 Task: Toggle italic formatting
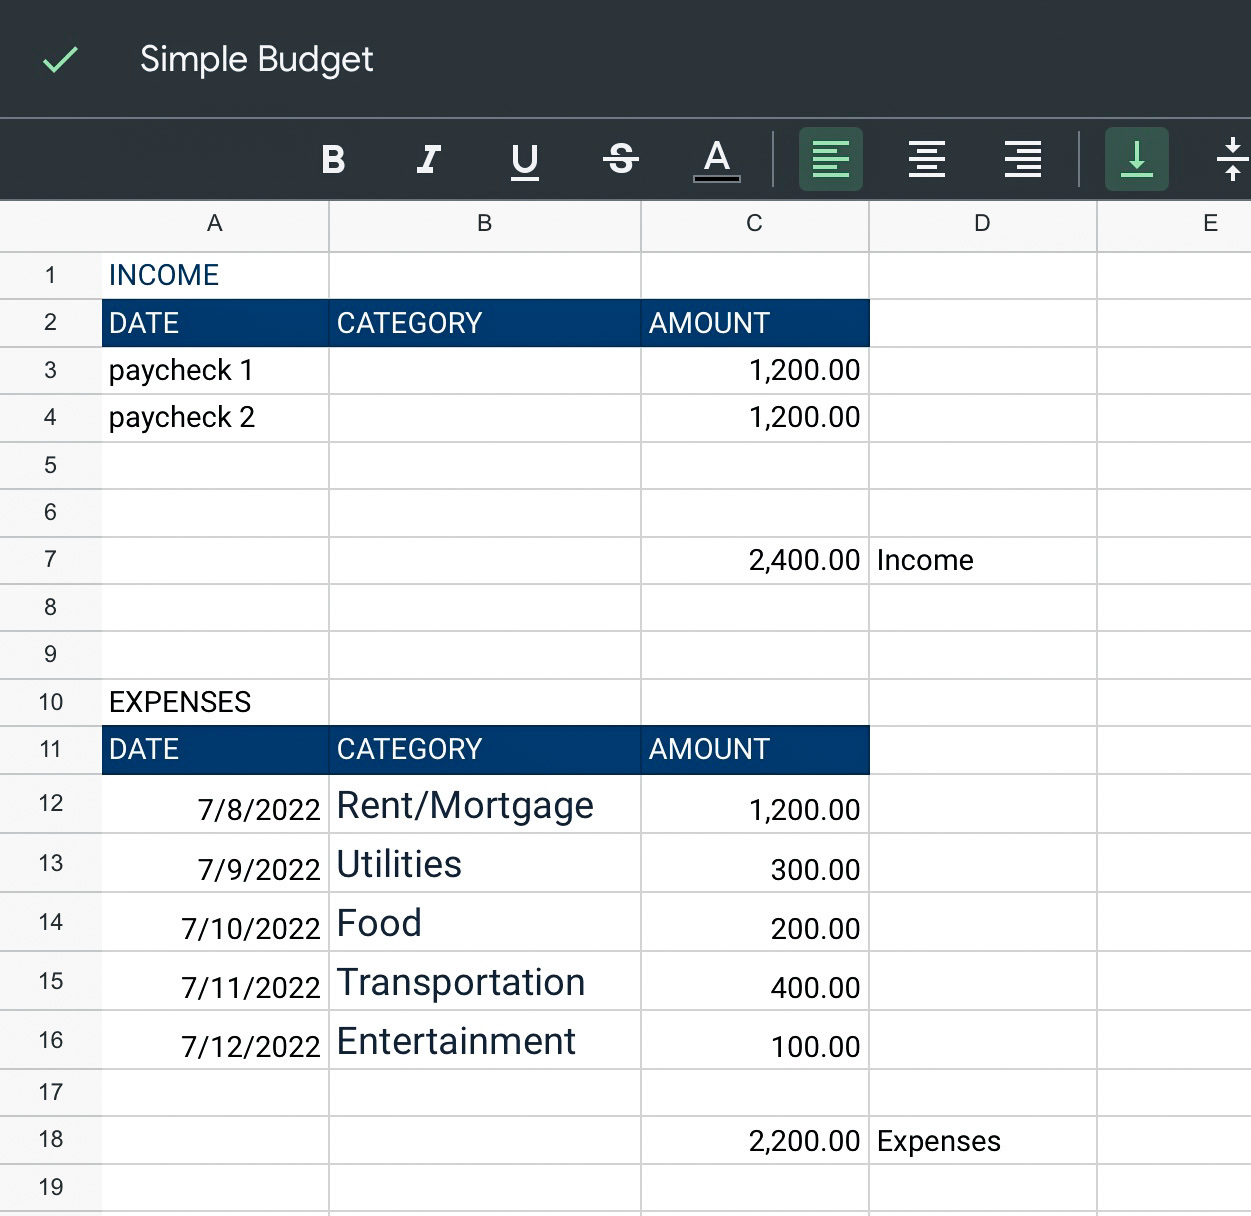pos(429,158)
